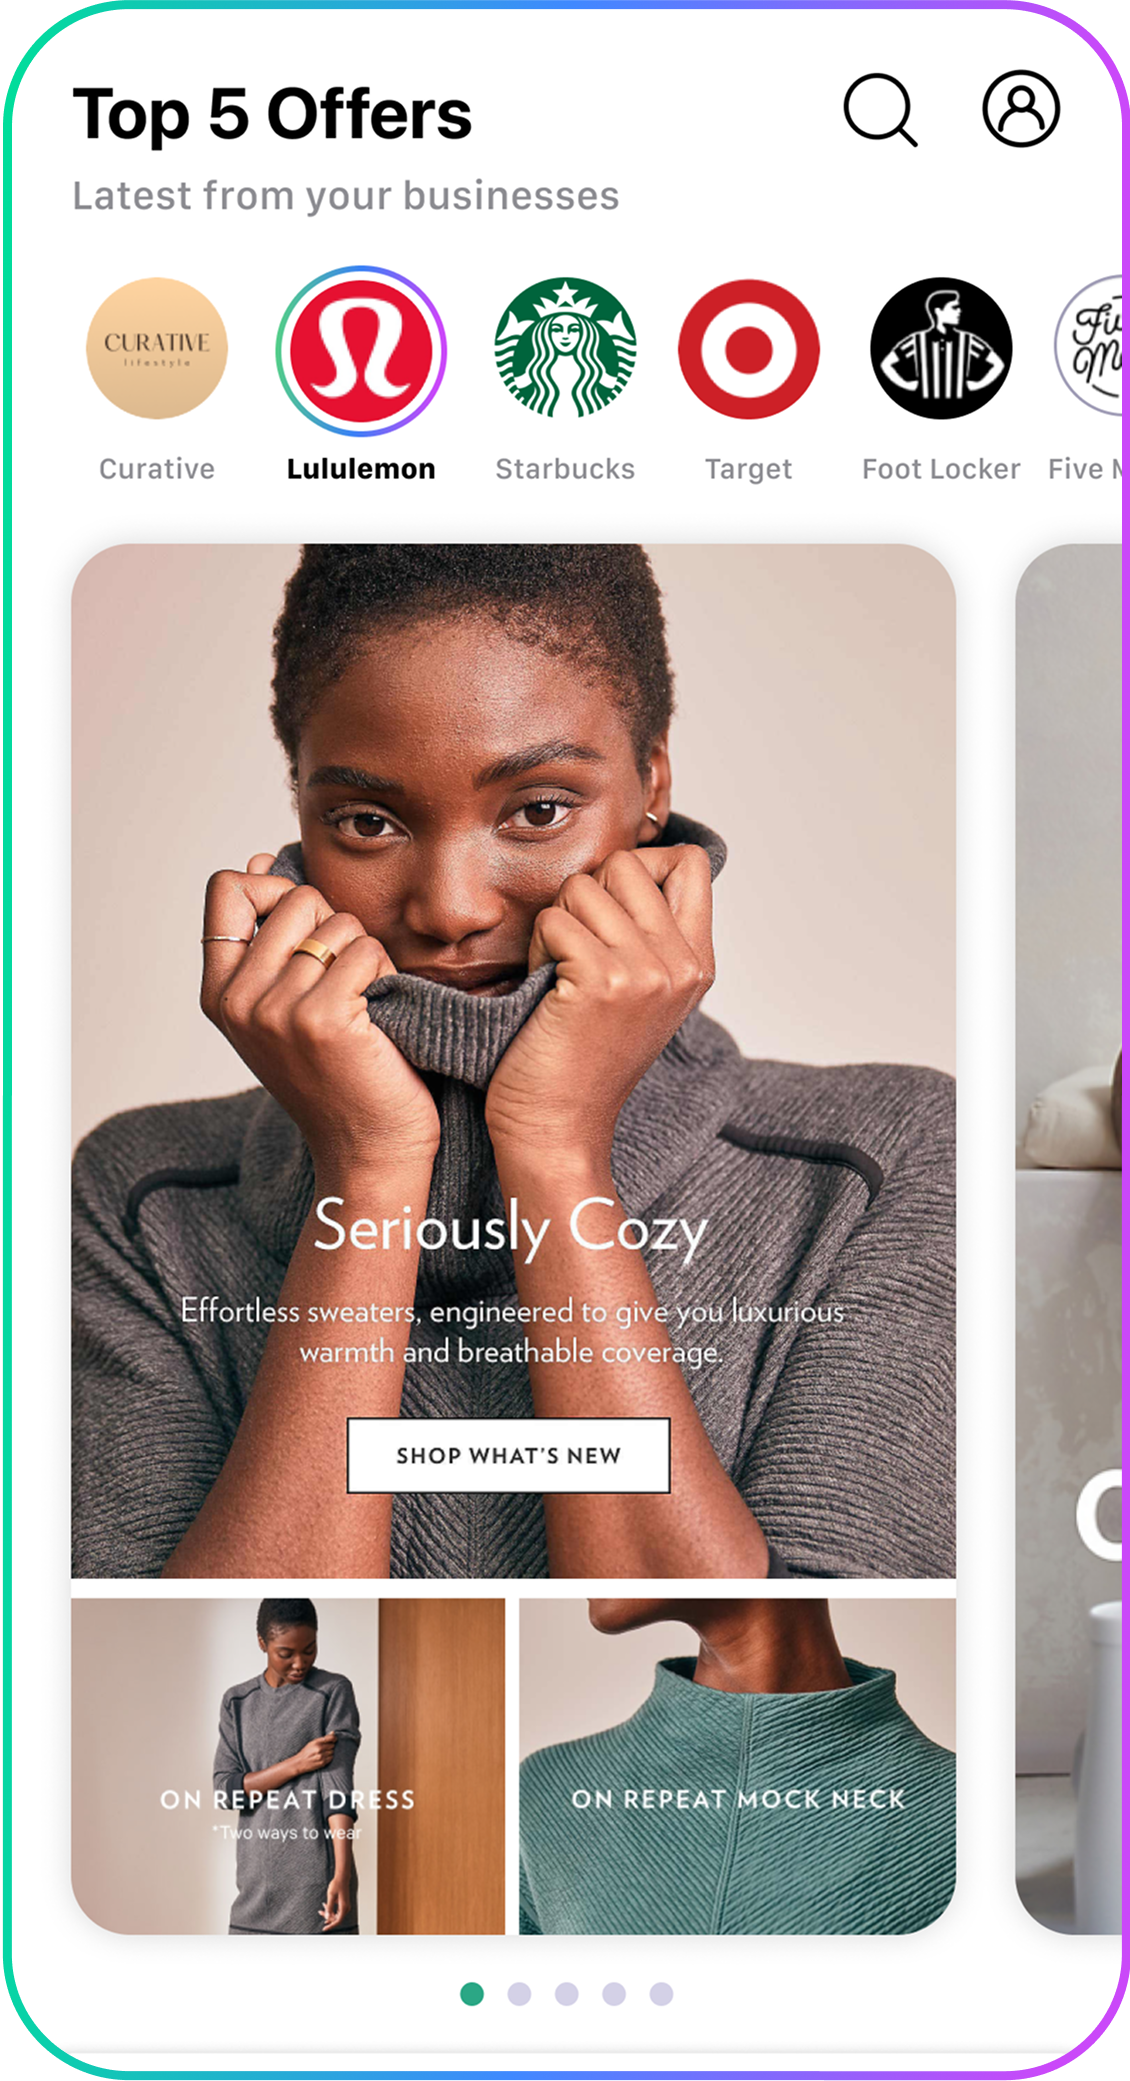Open the On Repeat Mock Neck tile

pyautogui.click(x=737, y=1766)
